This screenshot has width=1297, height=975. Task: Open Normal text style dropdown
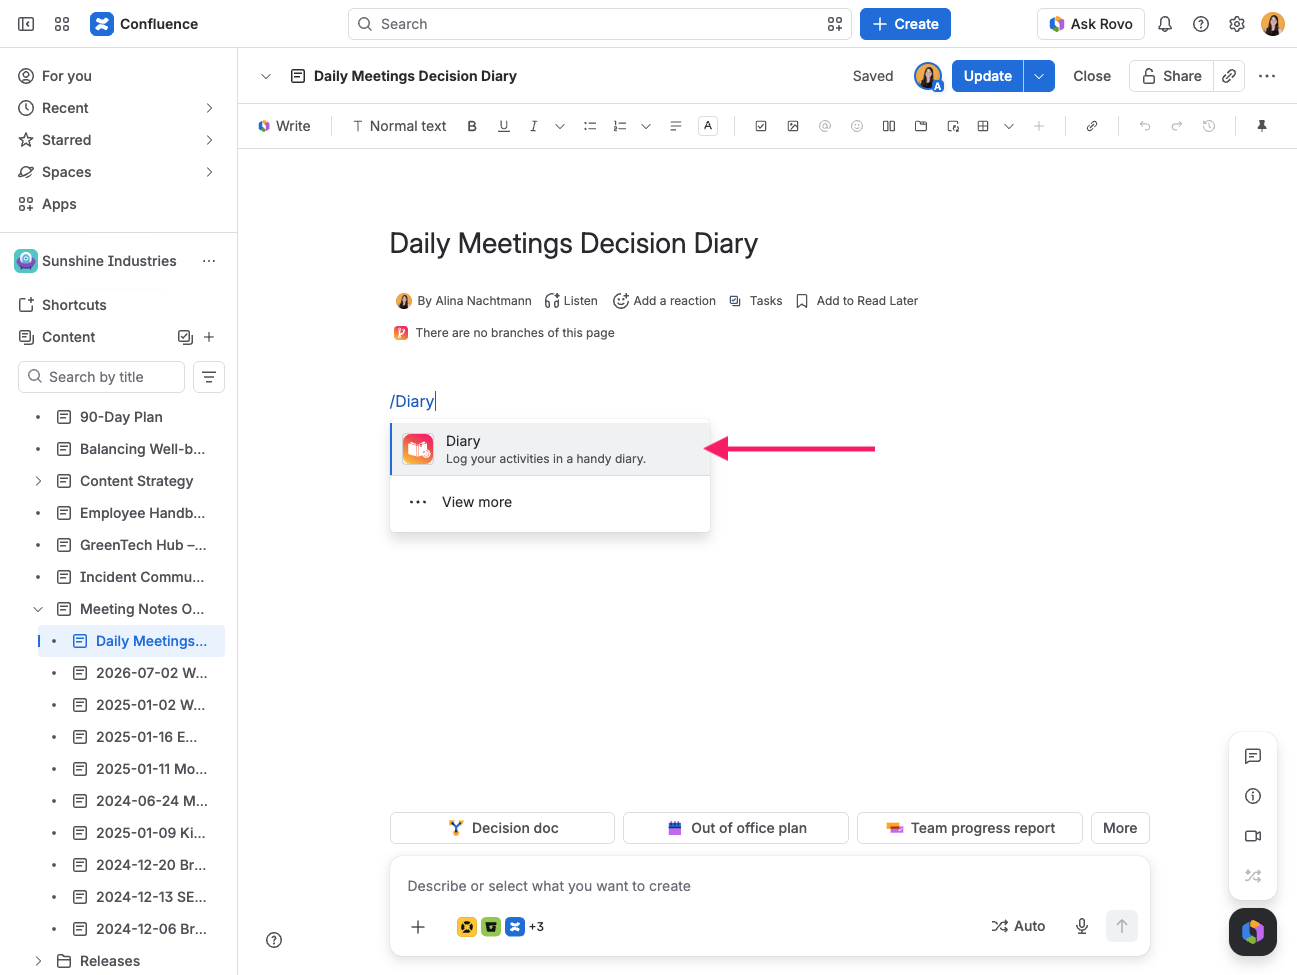point(400,126)
